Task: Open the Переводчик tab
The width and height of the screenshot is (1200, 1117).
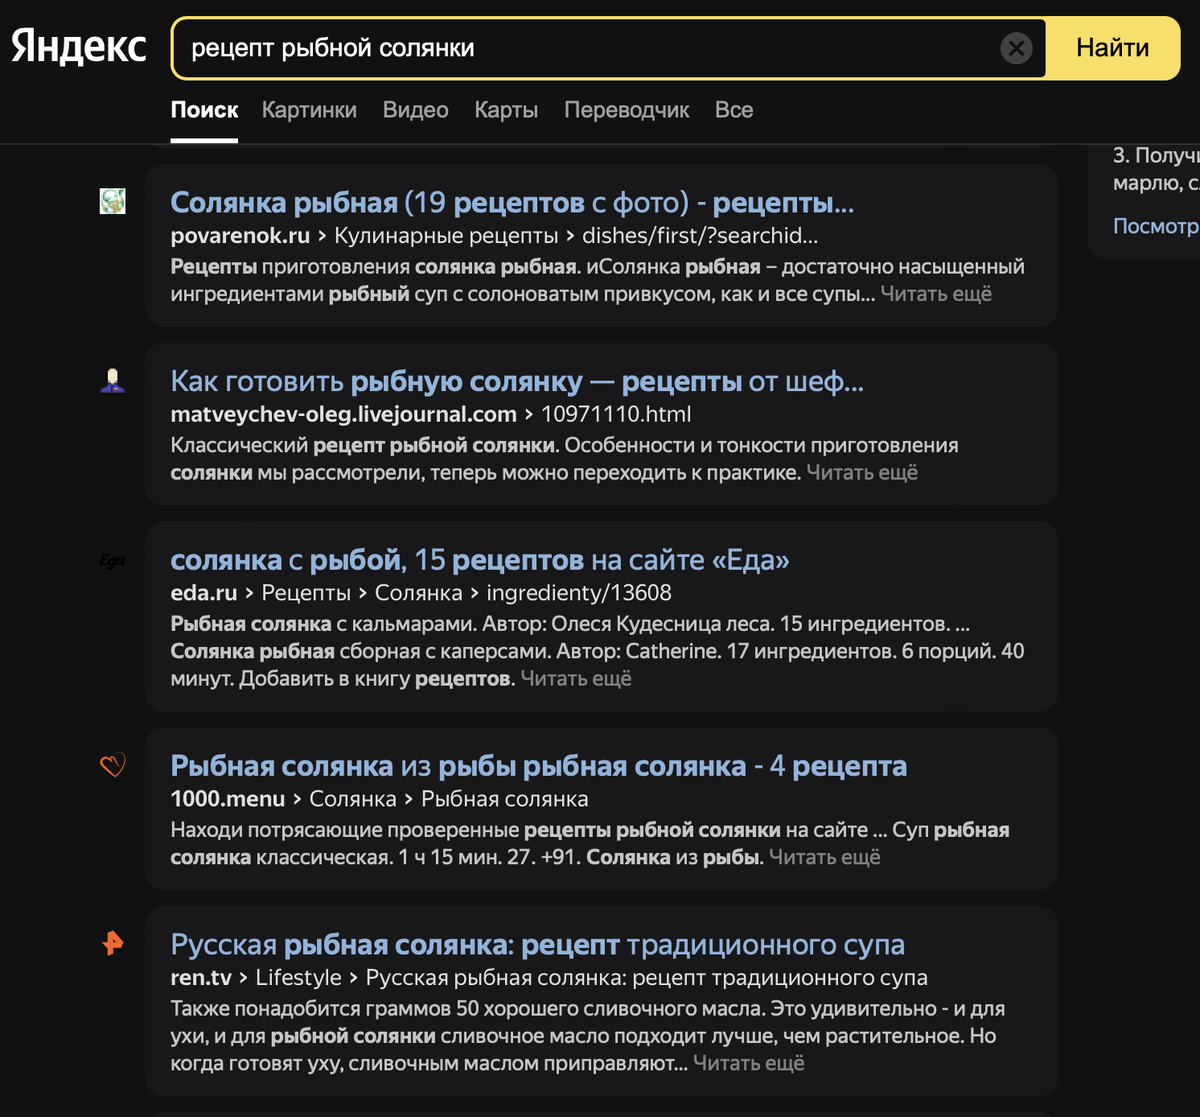Action: pos(627,110)
